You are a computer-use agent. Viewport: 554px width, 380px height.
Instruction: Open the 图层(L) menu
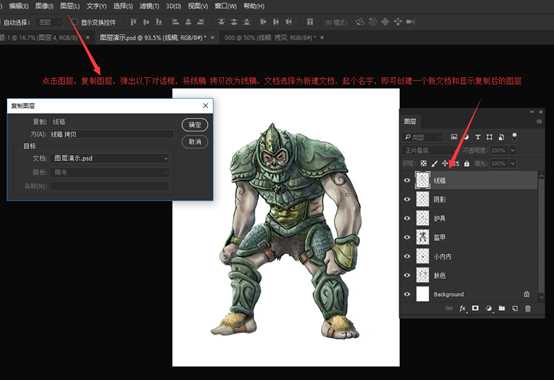coord(70,6)
